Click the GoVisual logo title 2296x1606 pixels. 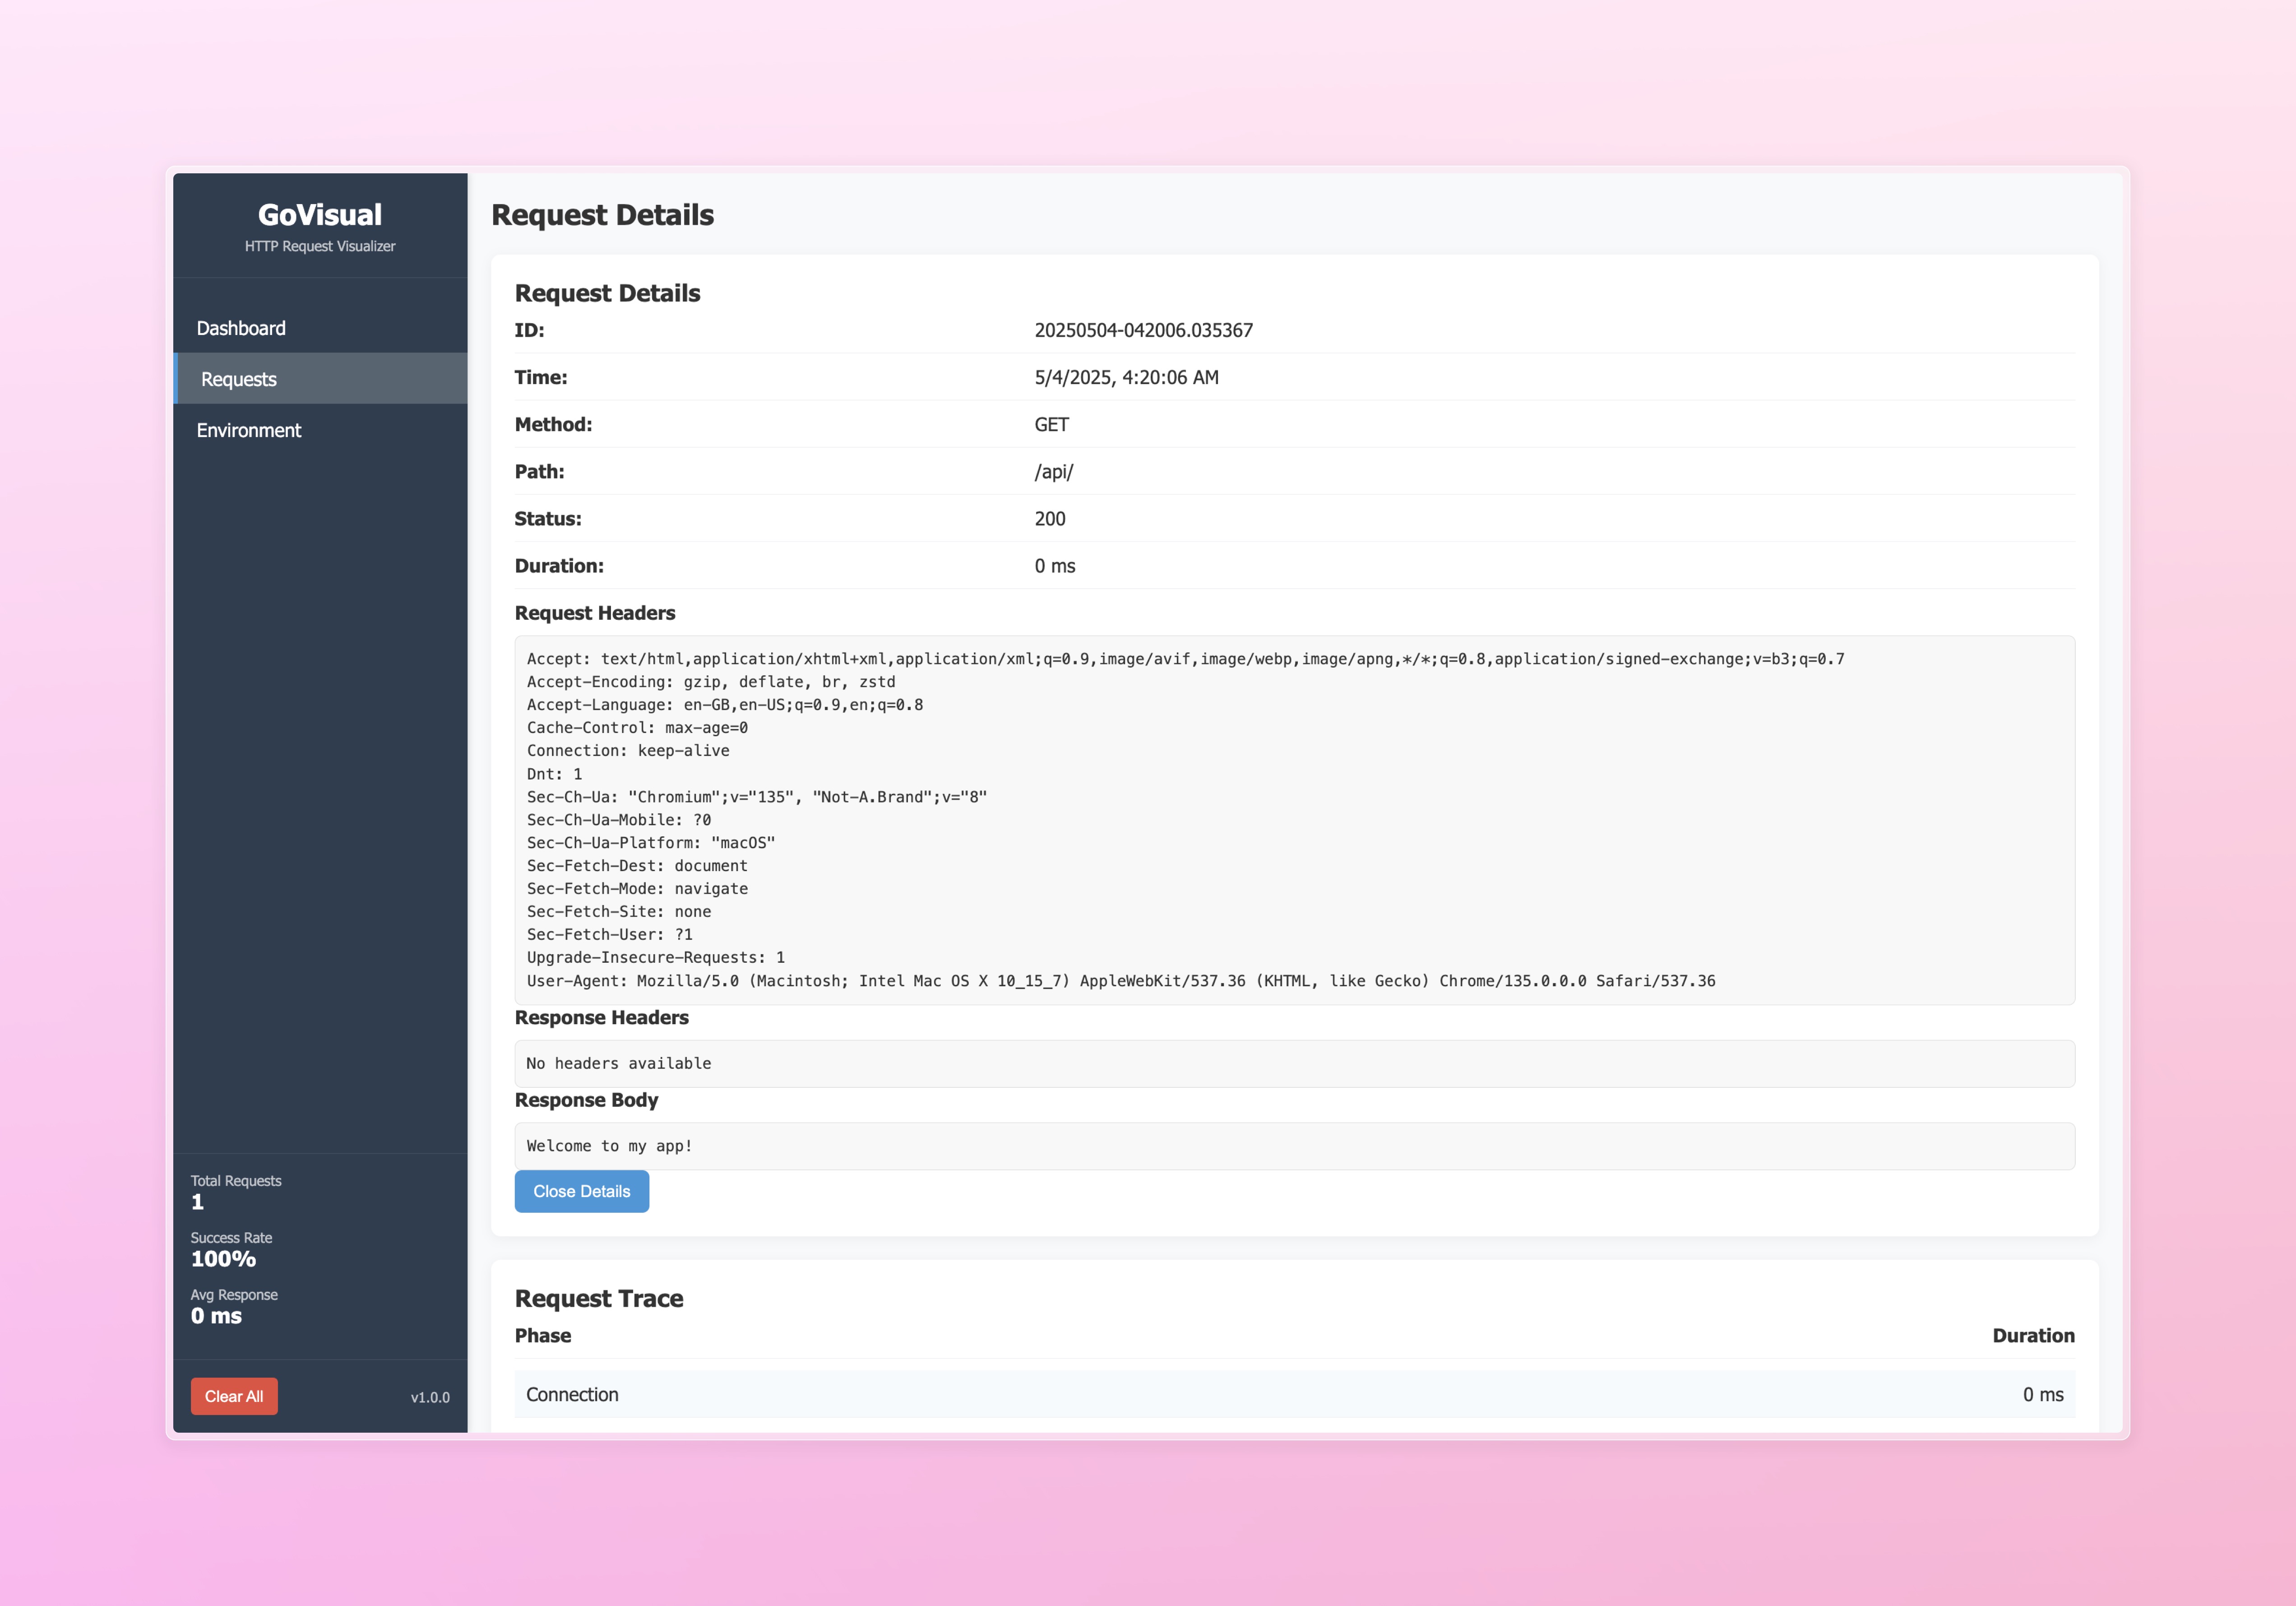[320, 215]
